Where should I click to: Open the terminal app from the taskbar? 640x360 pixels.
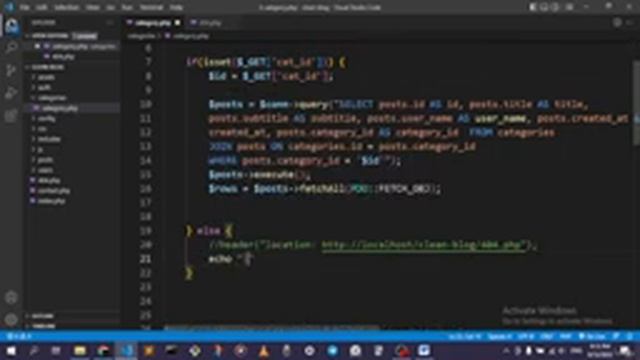[x=171, y=351]
